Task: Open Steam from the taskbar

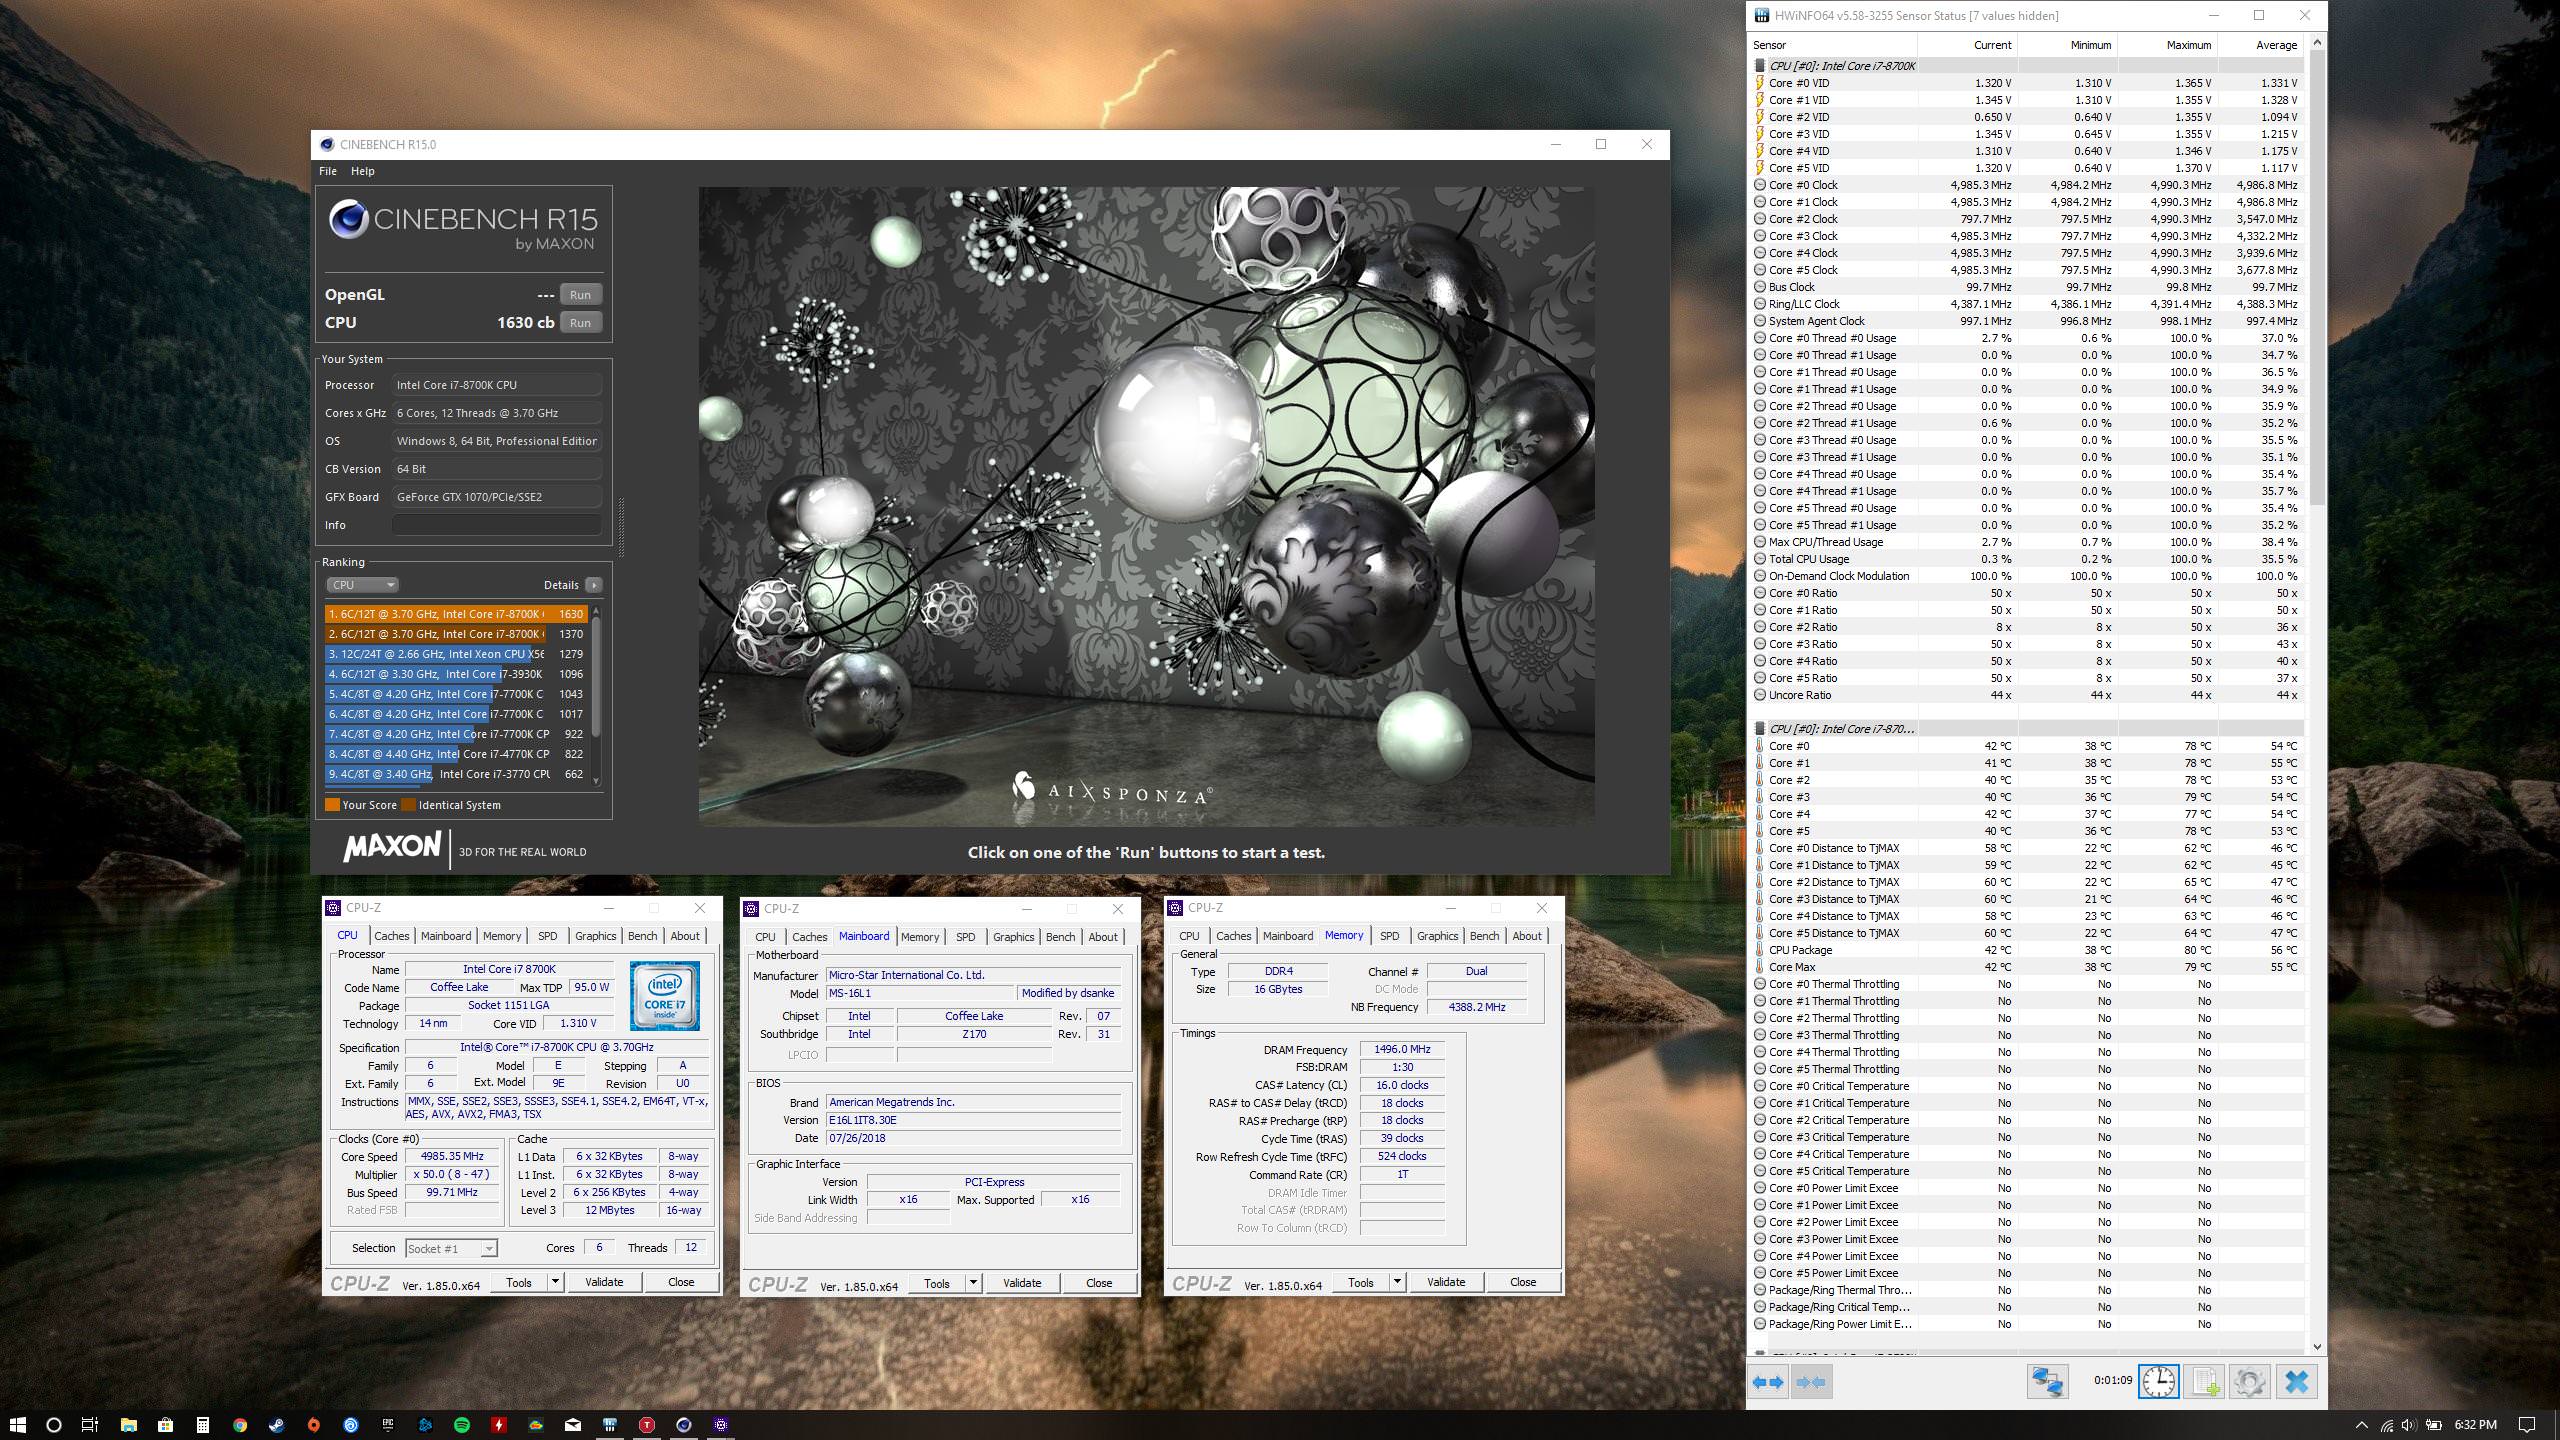Action: click(276, 1425)
